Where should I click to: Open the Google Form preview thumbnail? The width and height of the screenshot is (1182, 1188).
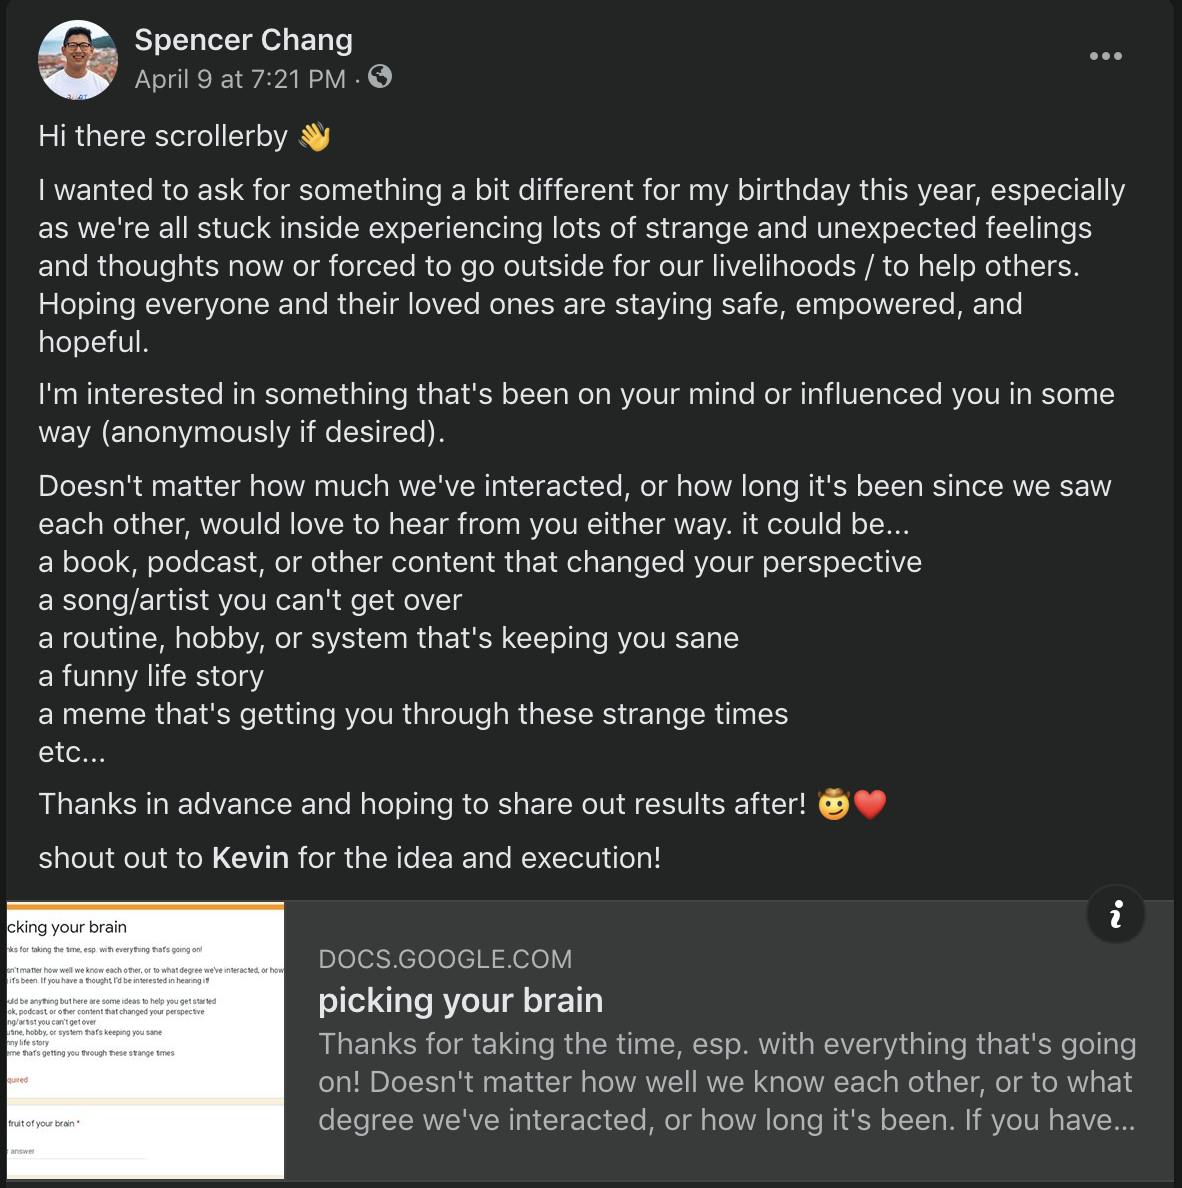pyautogui.click(x=145, y=1040)
